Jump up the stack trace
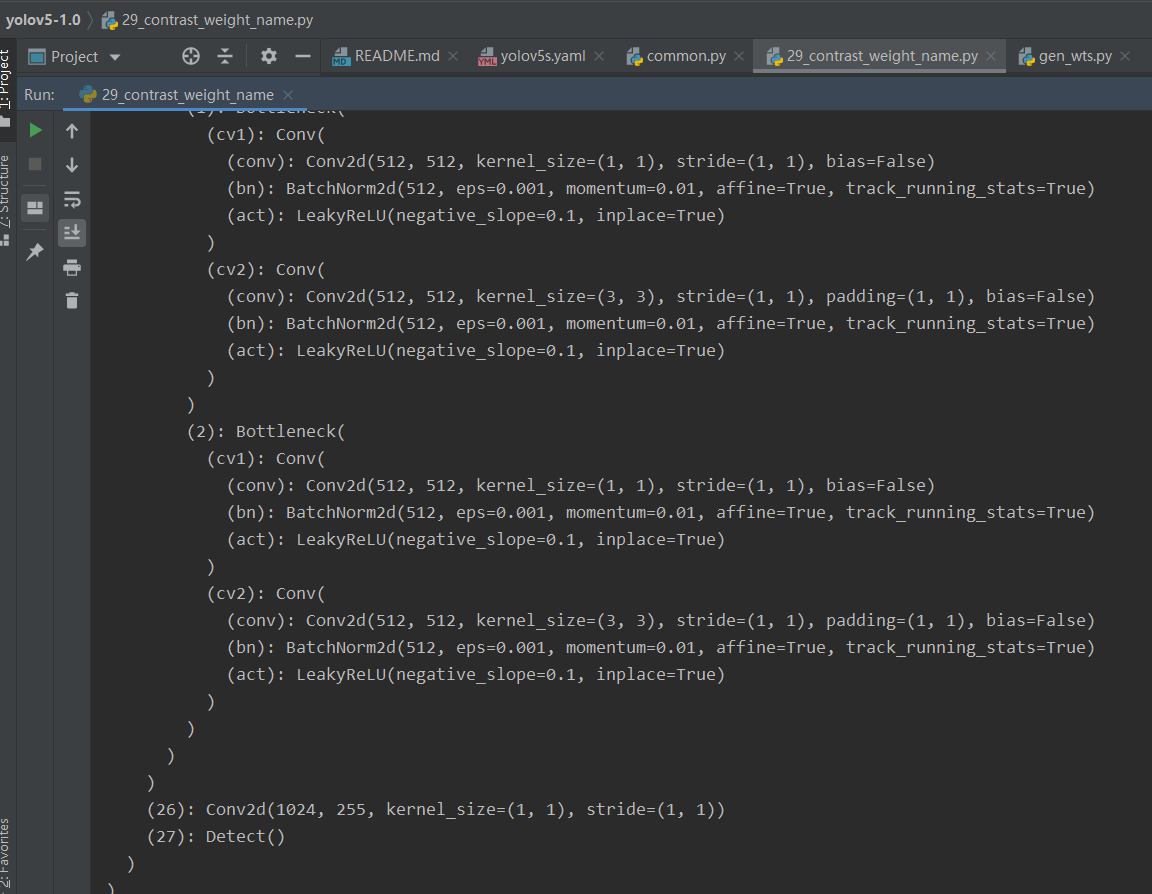This screenshot has width=1152, height=894. coord(71,130)
